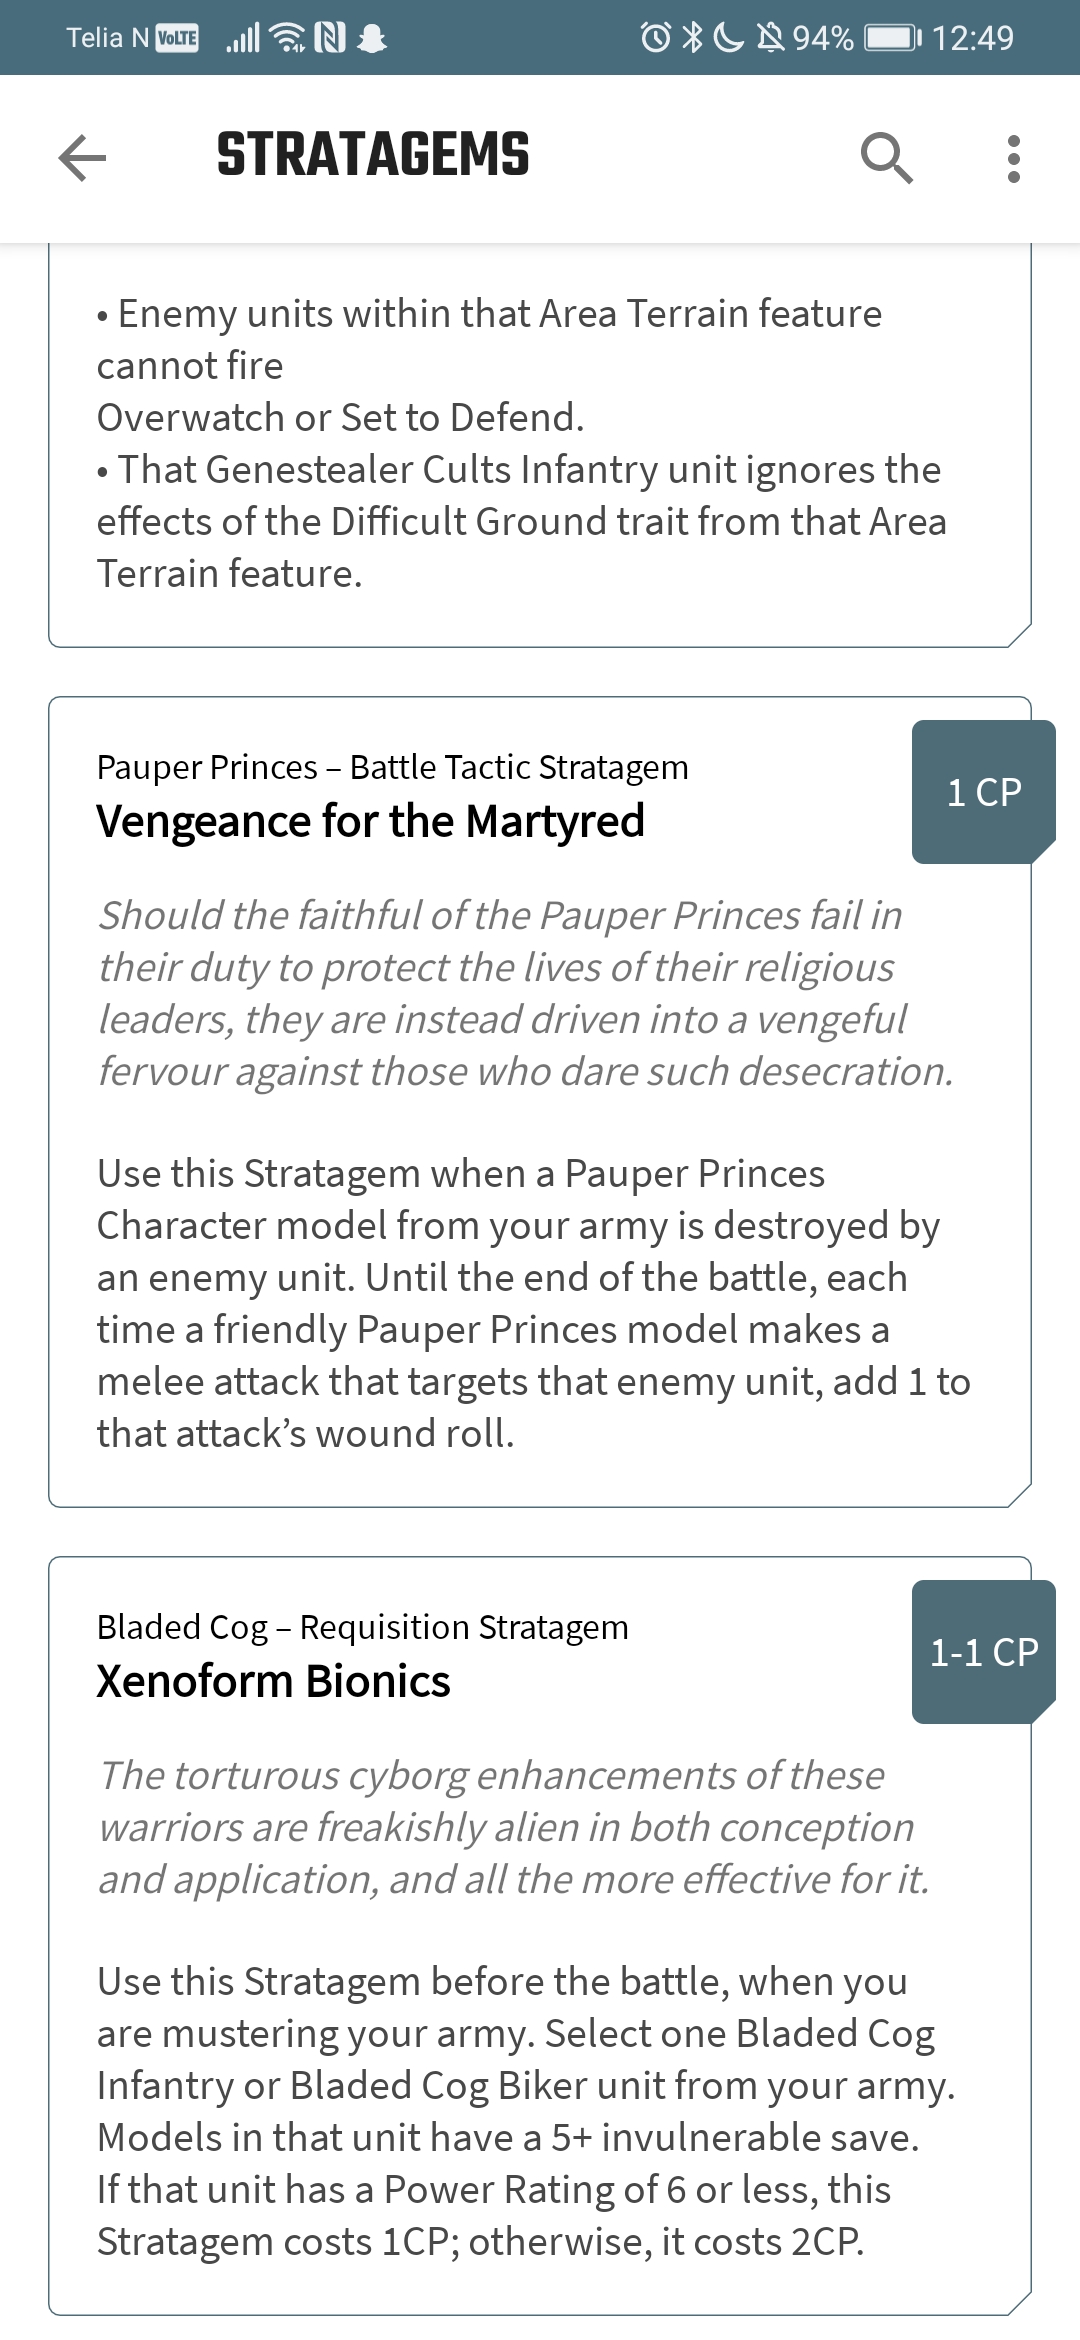Tap the battery indicator icon

click(x=893, y=38)
